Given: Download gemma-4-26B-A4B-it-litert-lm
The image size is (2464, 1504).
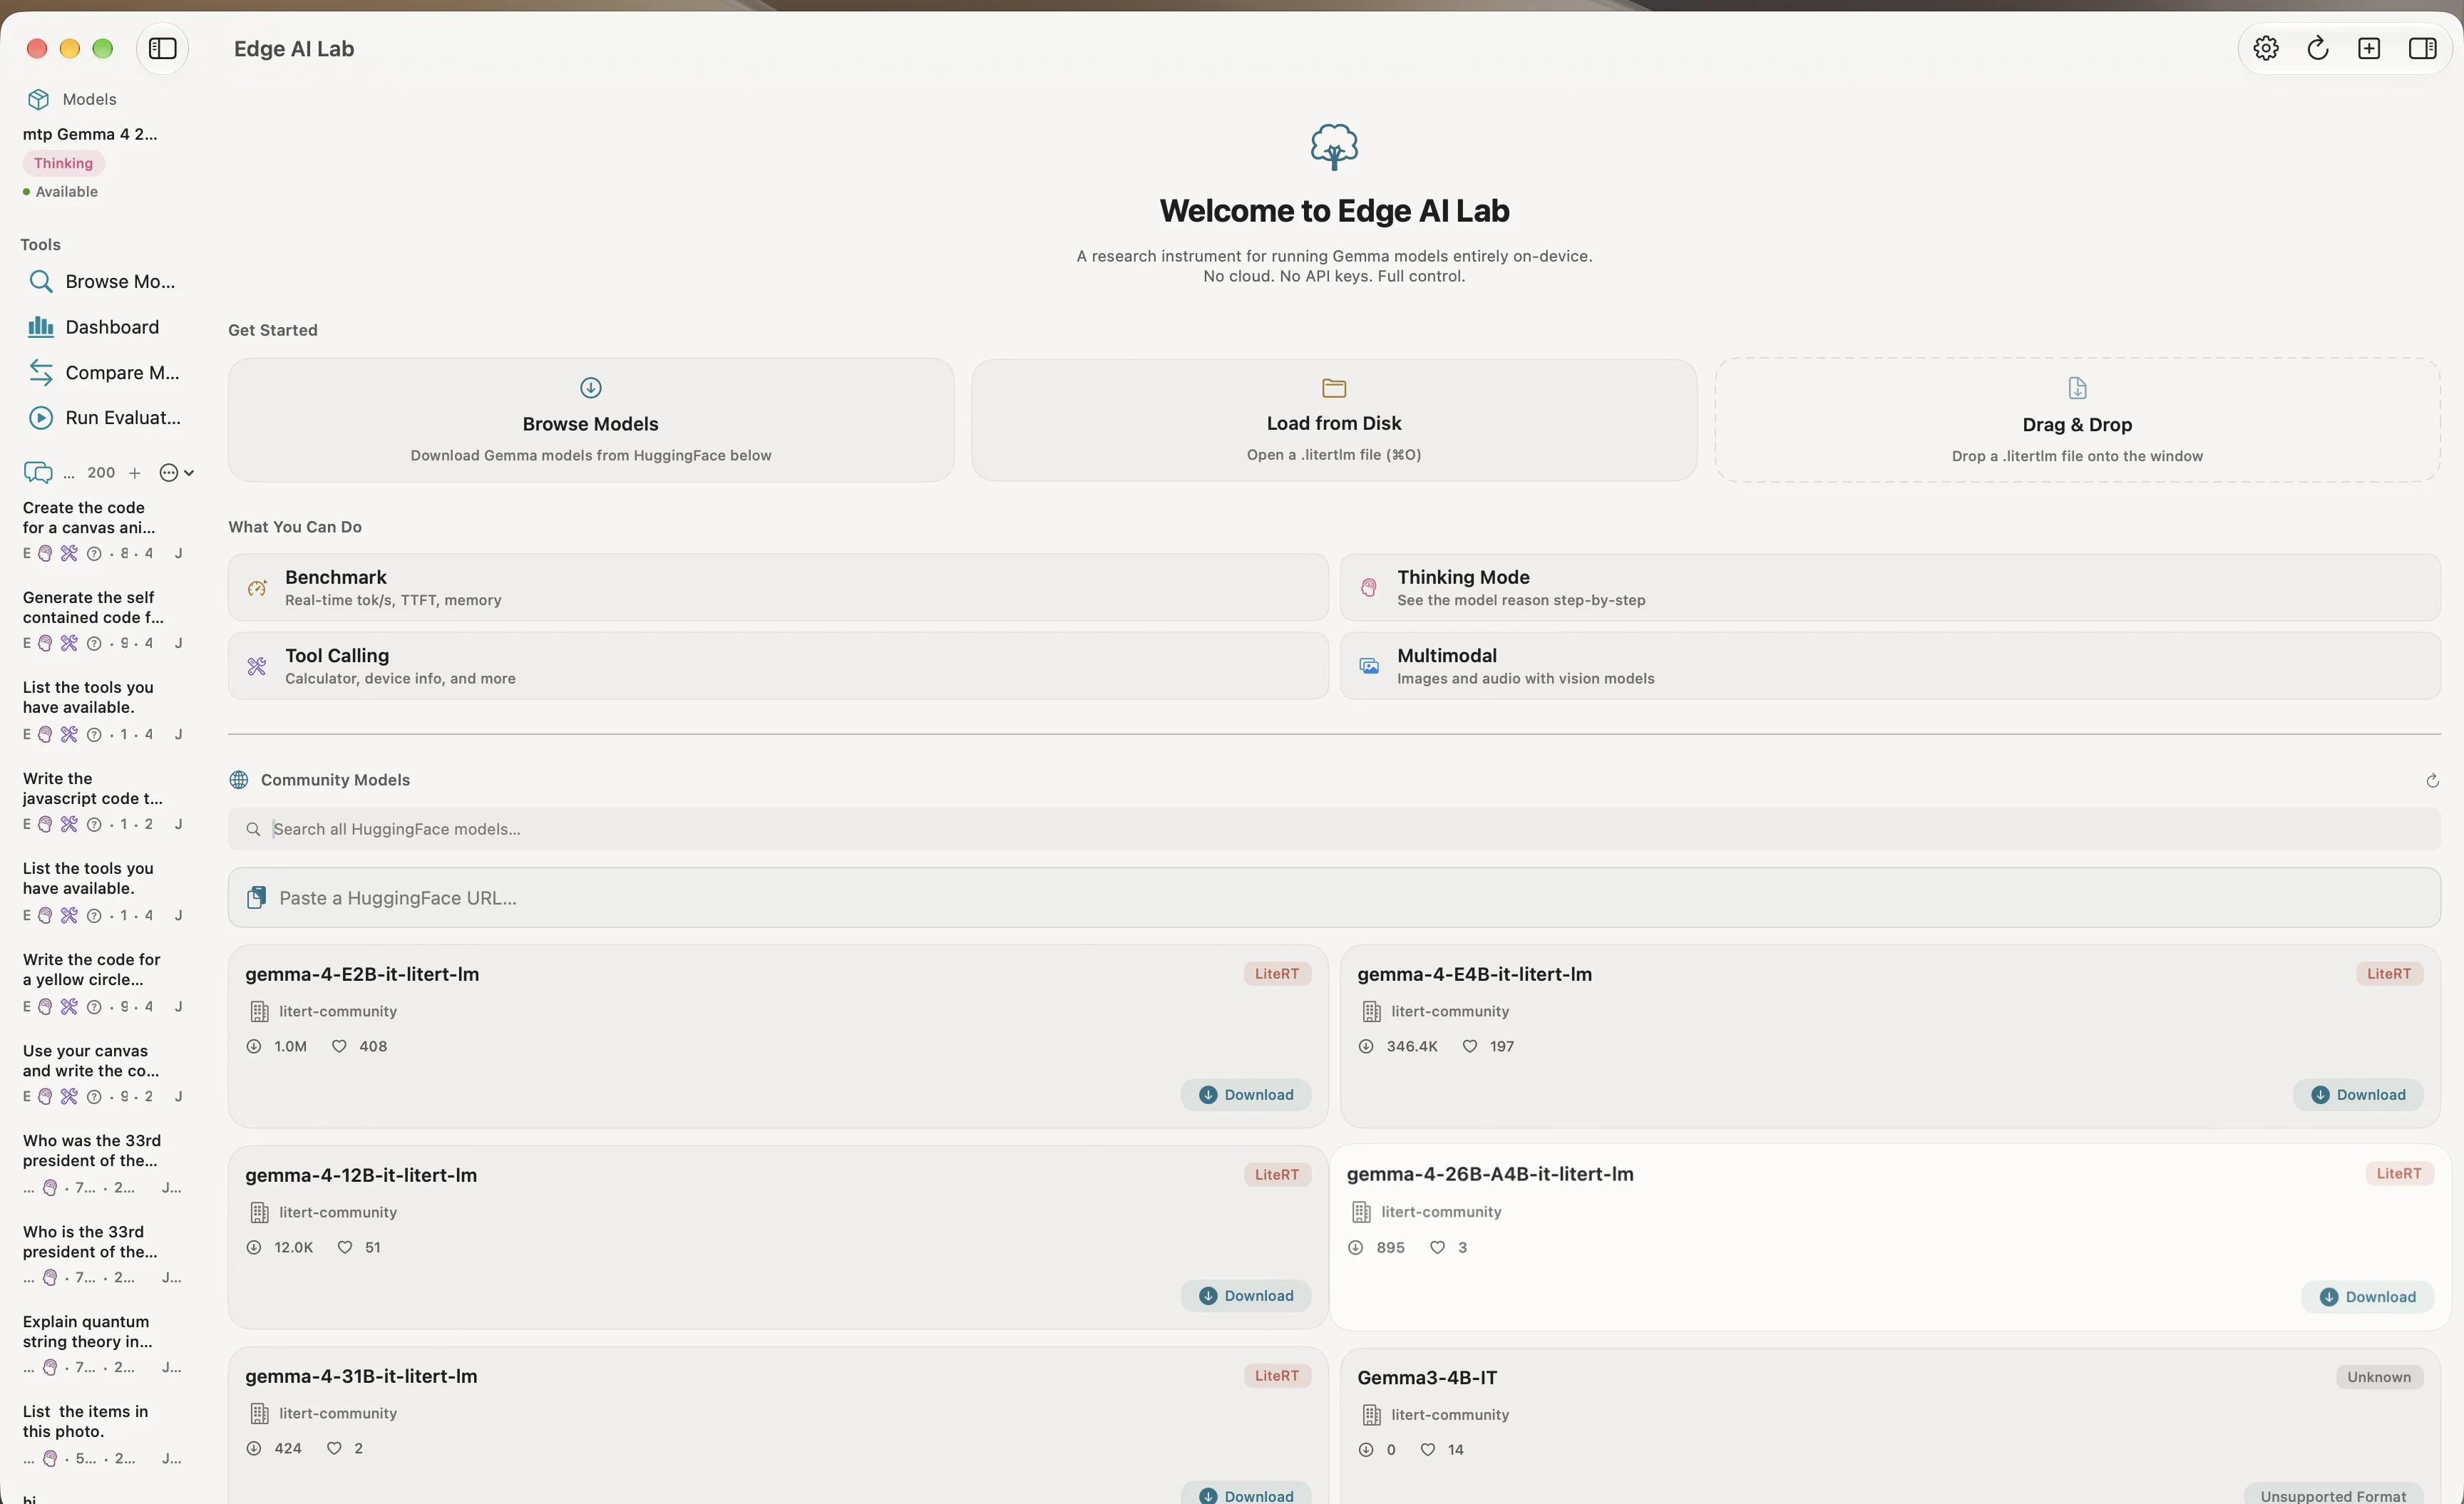Looking at the screenshot, I should tap(2367, 1296).
